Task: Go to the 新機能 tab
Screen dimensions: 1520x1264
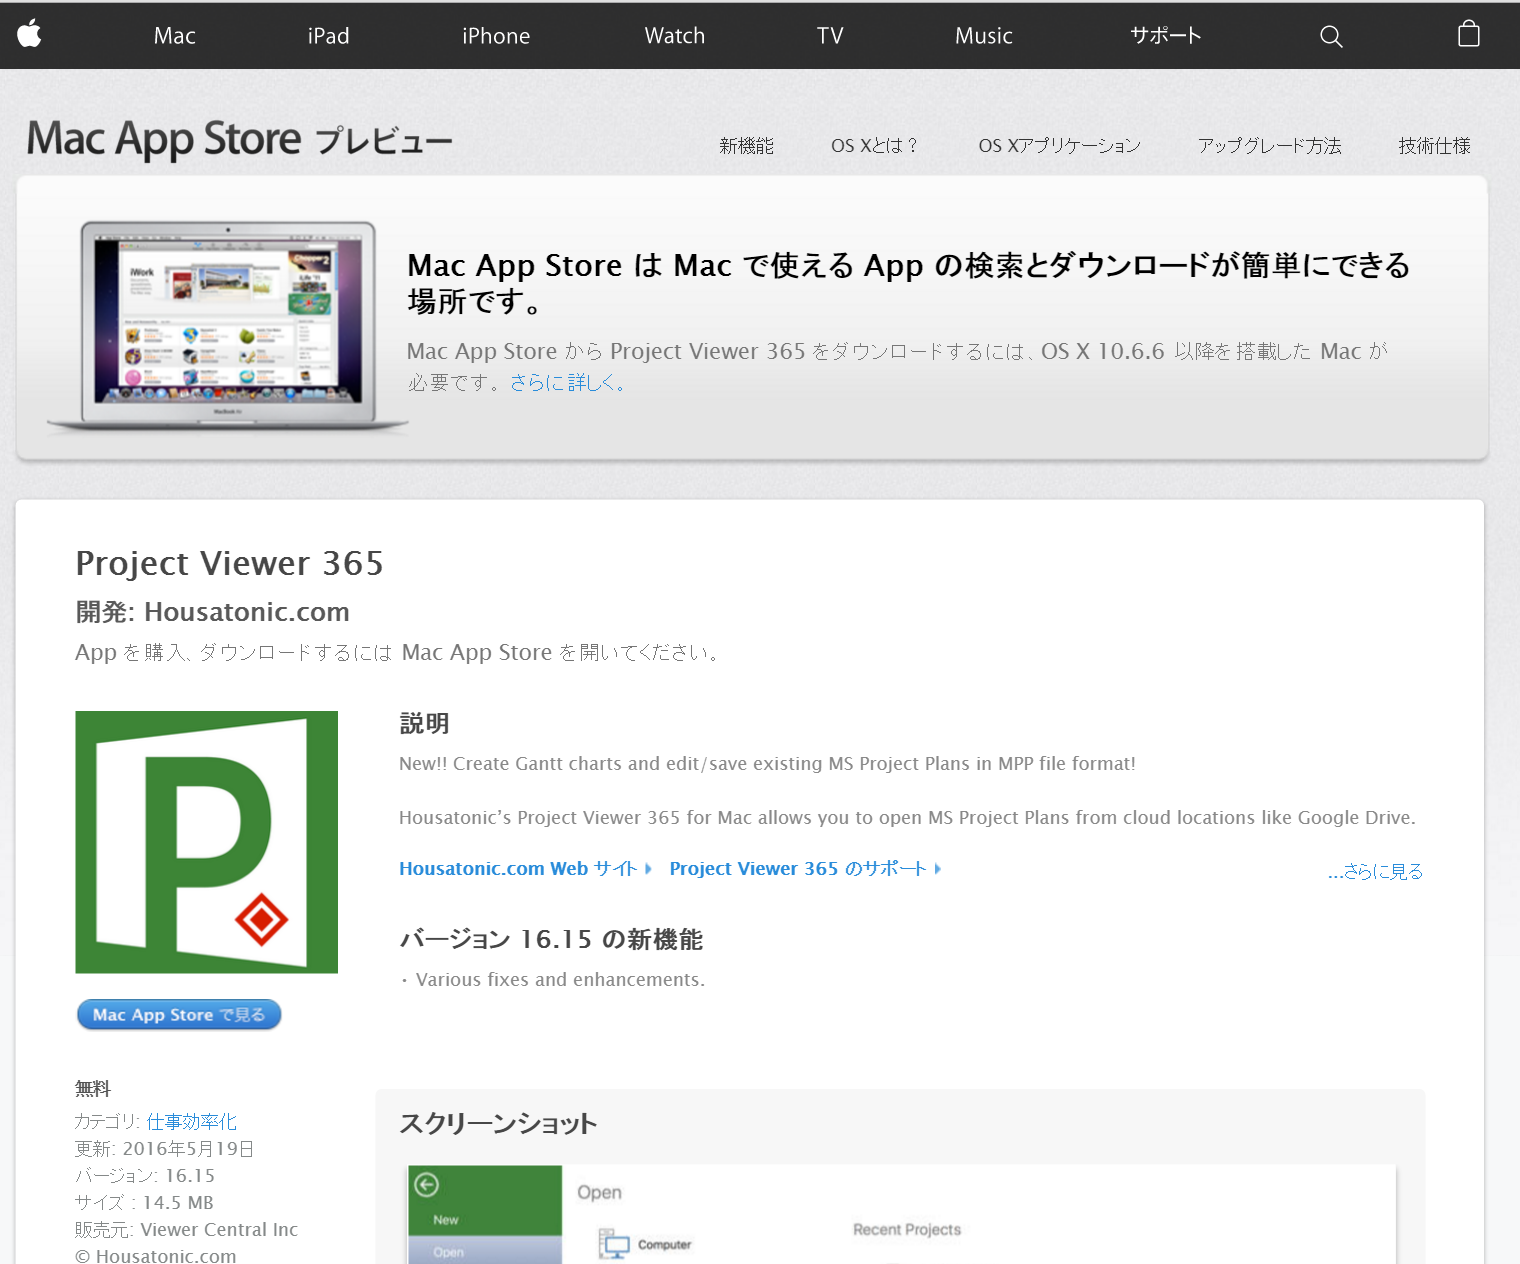Action: pyautogui.click(x=747, y=146)
